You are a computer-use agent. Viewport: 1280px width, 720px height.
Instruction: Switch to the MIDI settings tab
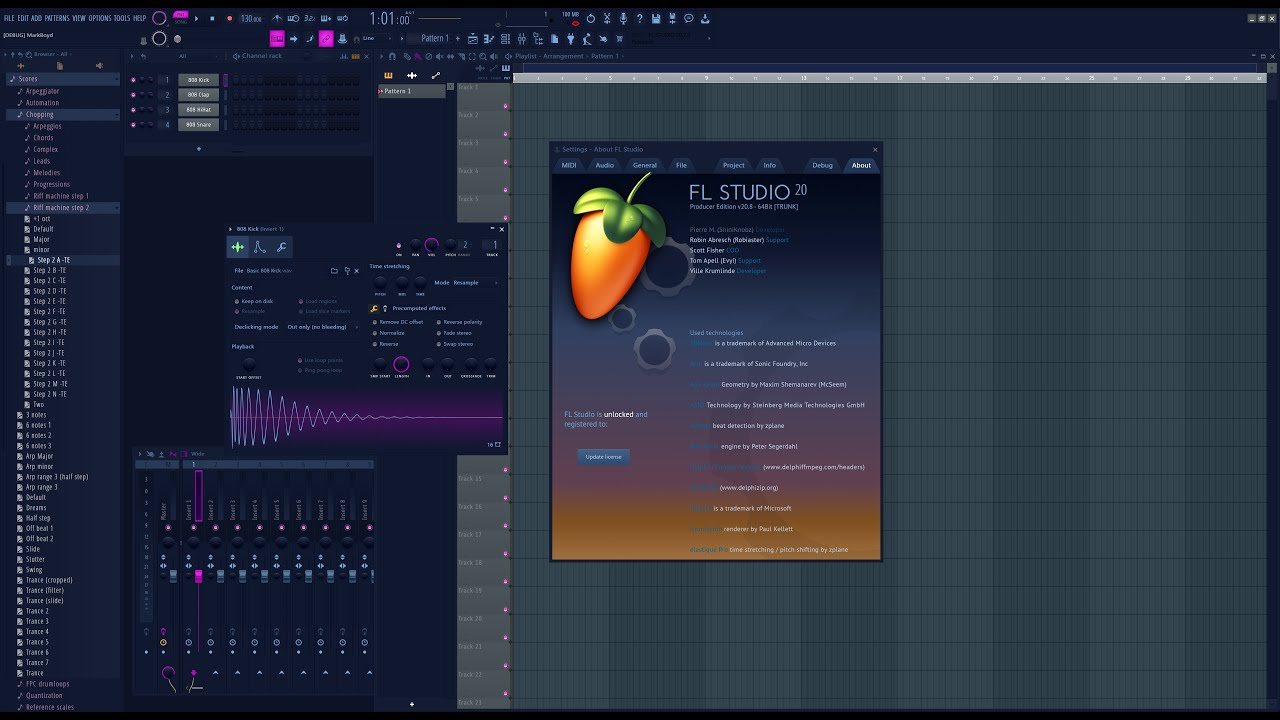pos(569,165)
